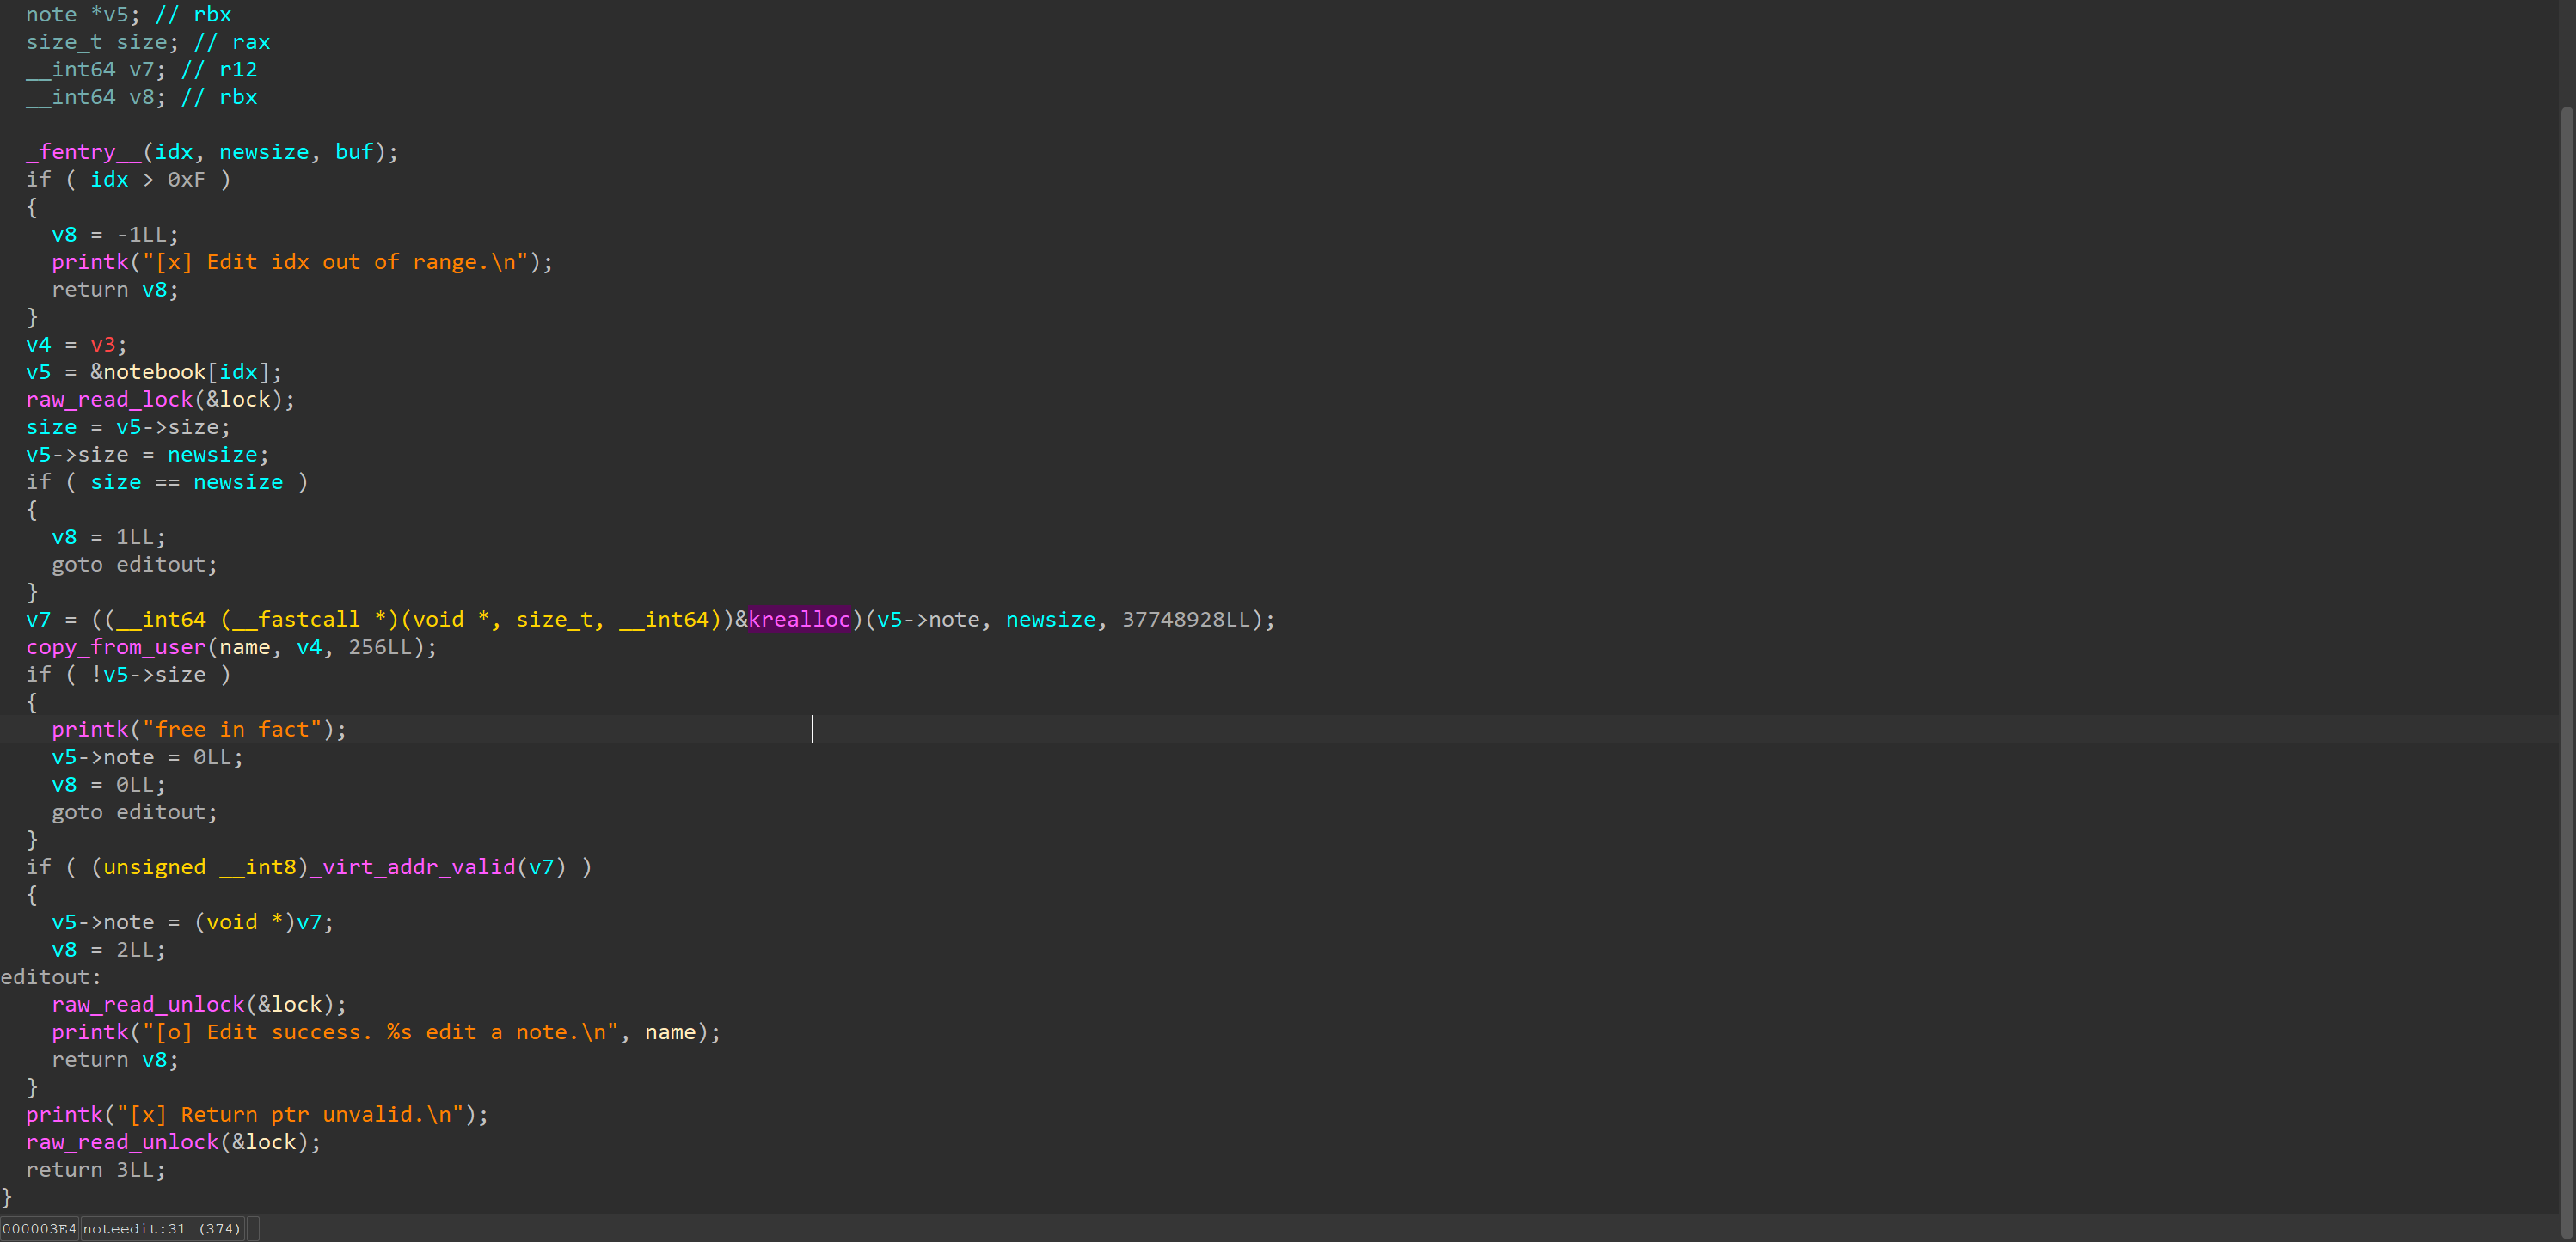Select the notebook global variable
The width and height of the screenshot is (2576, 1242).
point(154,372)
